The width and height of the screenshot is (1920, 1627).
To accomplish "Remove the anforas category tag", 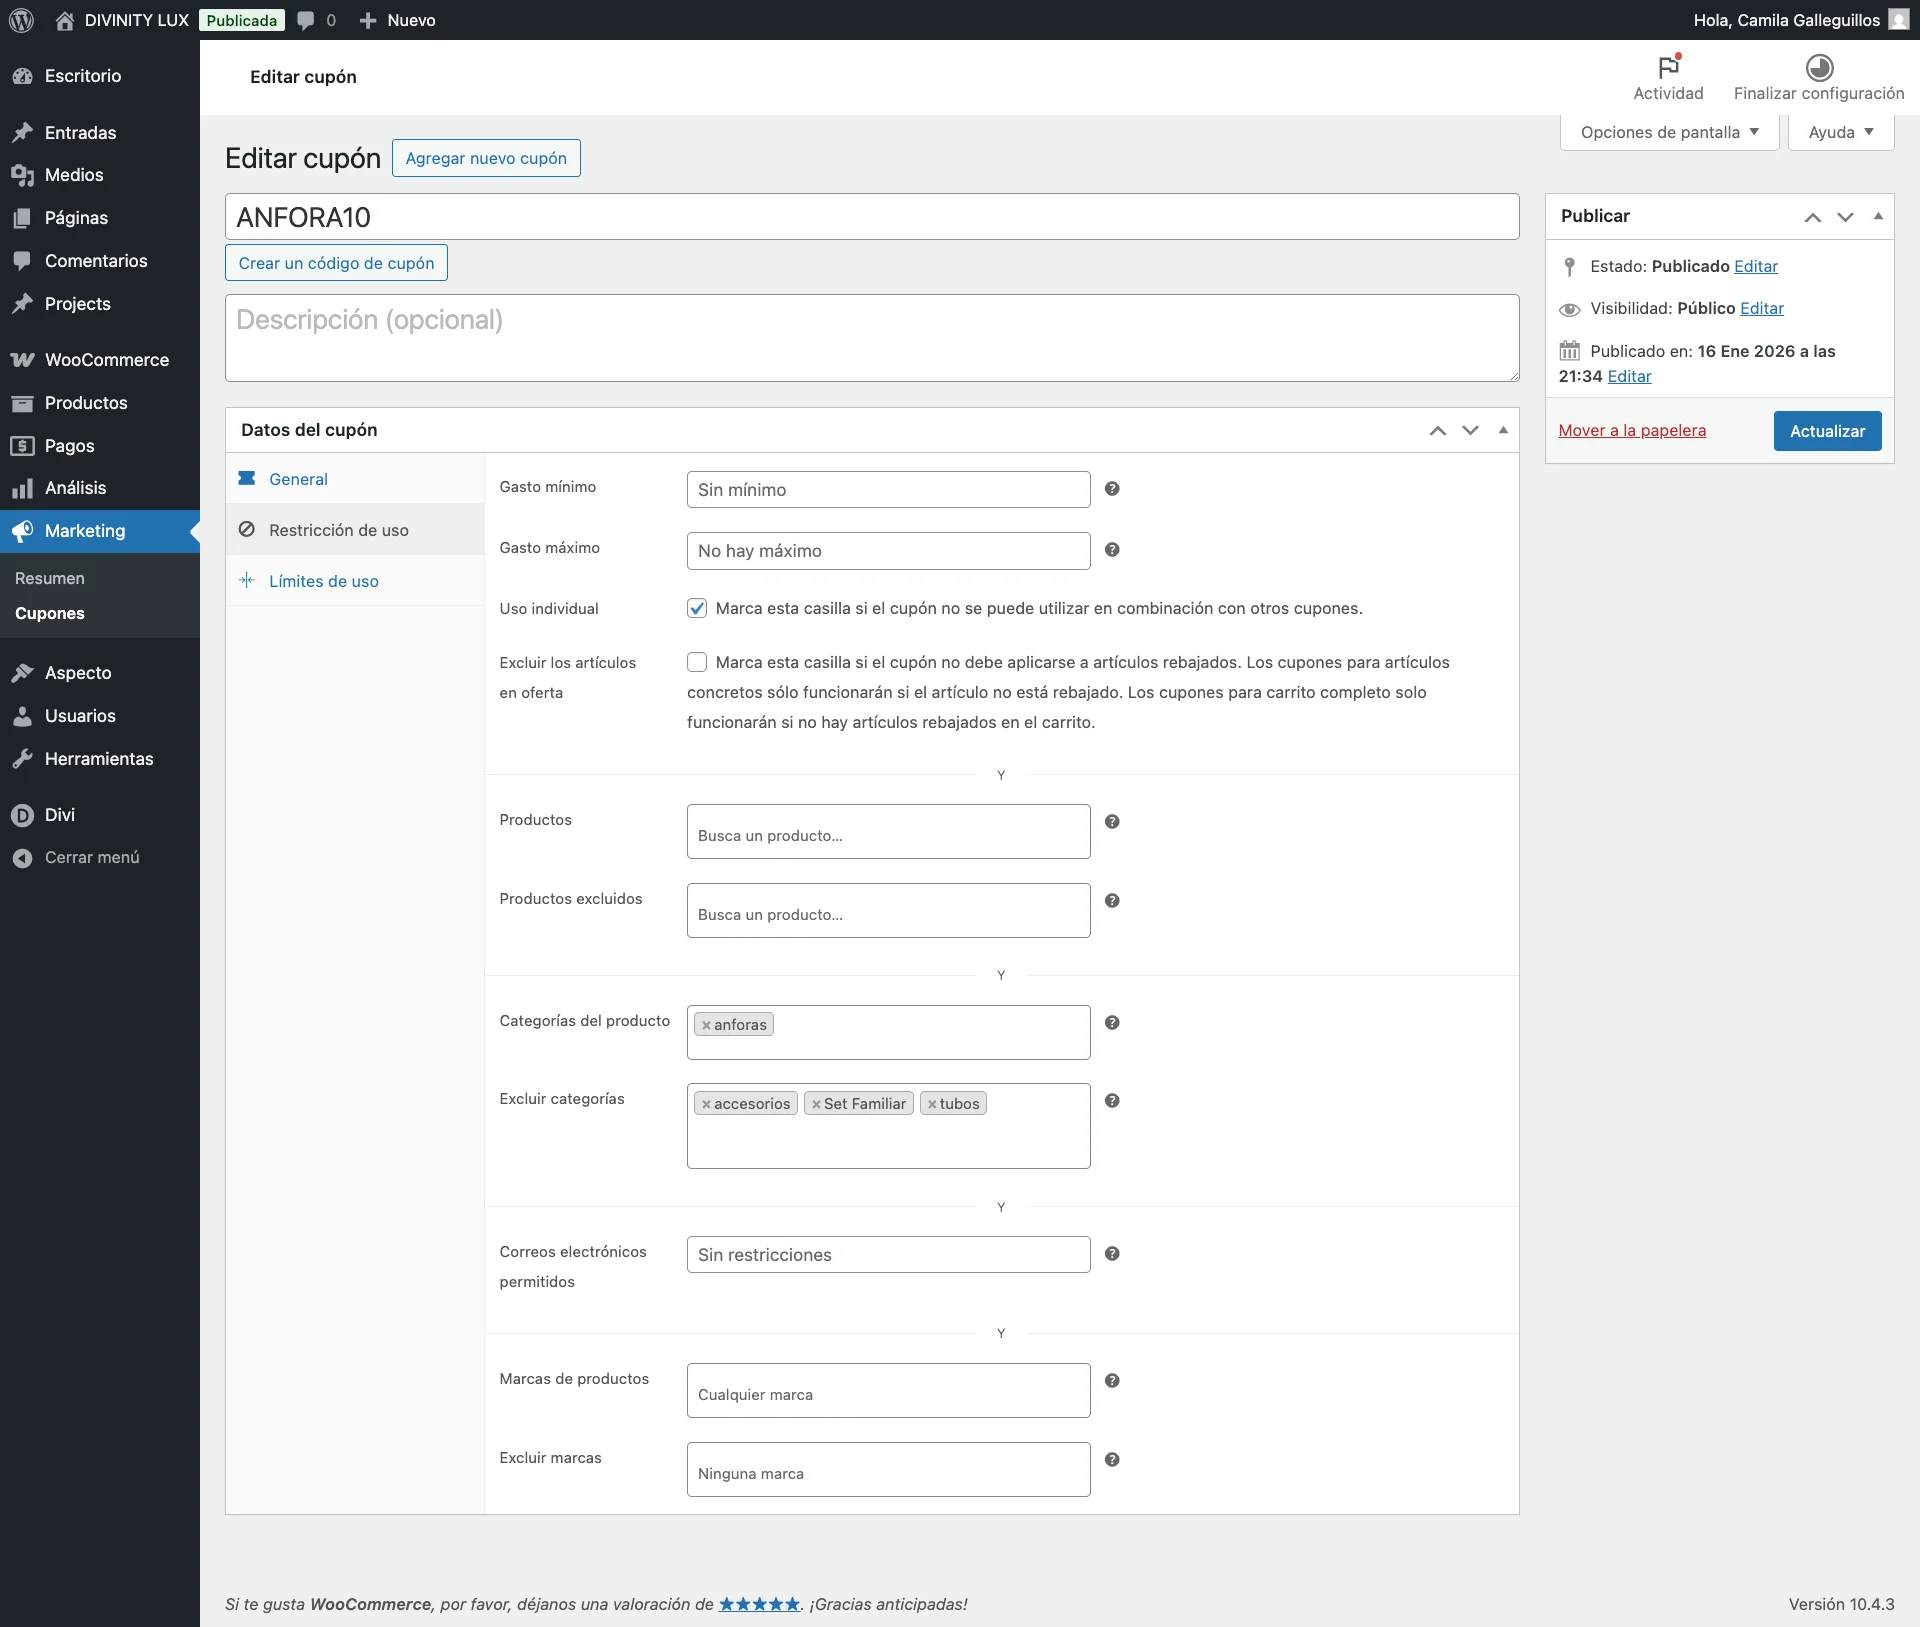I will (706, 1025).
